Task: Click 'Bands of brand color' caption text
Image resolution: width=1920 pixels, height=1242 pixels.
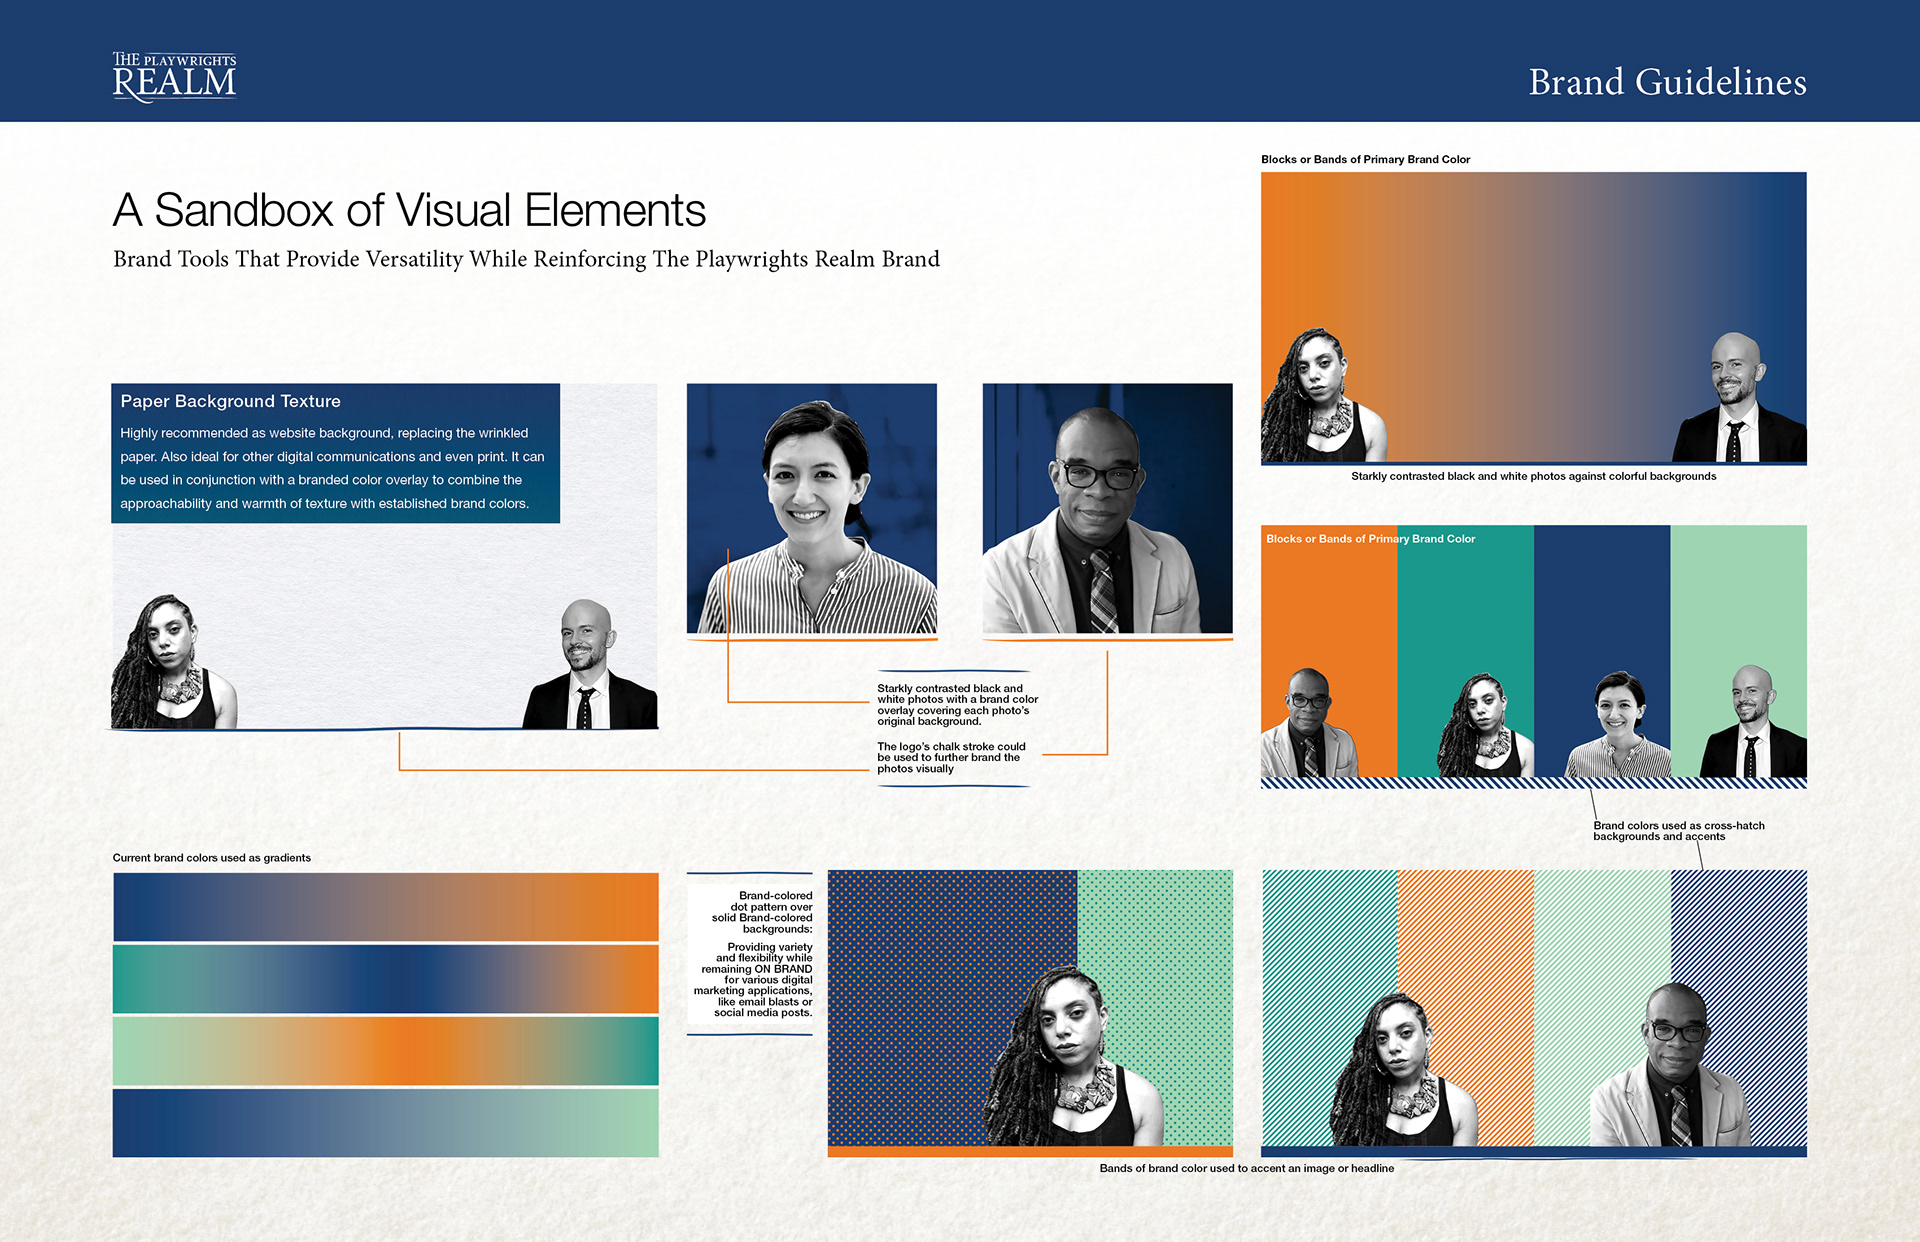Action: pyautogui.click(x=1246, y=1168)
